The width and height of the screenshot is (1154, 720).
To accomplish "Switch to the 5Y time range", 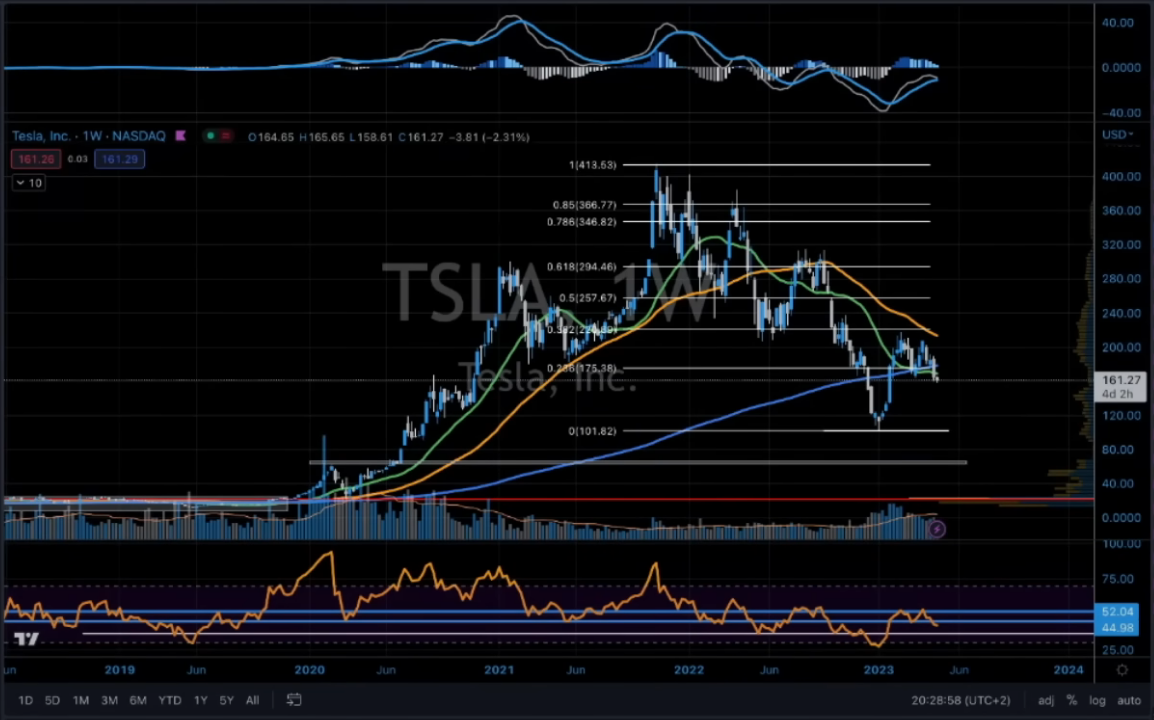I will coord(227,700).
